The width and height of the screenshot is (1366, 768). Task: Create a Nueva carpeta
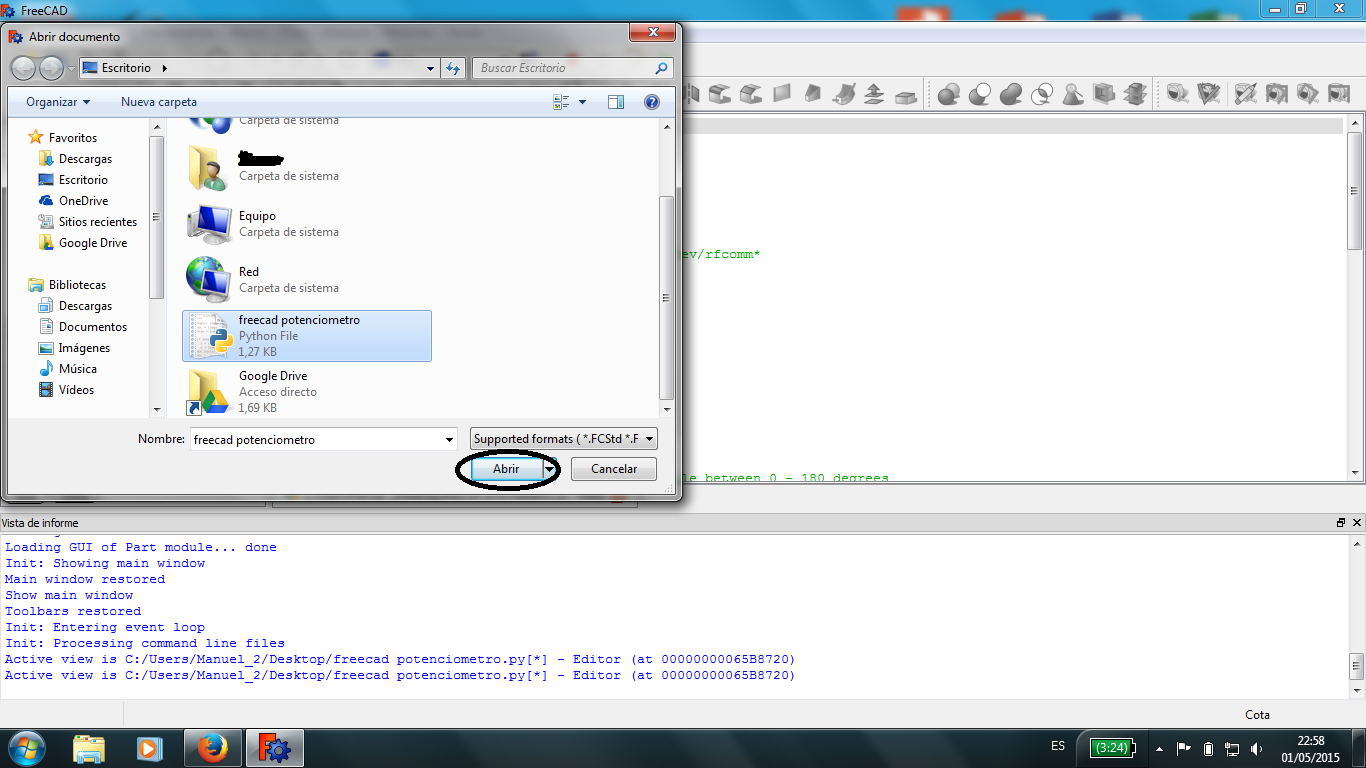159,102
